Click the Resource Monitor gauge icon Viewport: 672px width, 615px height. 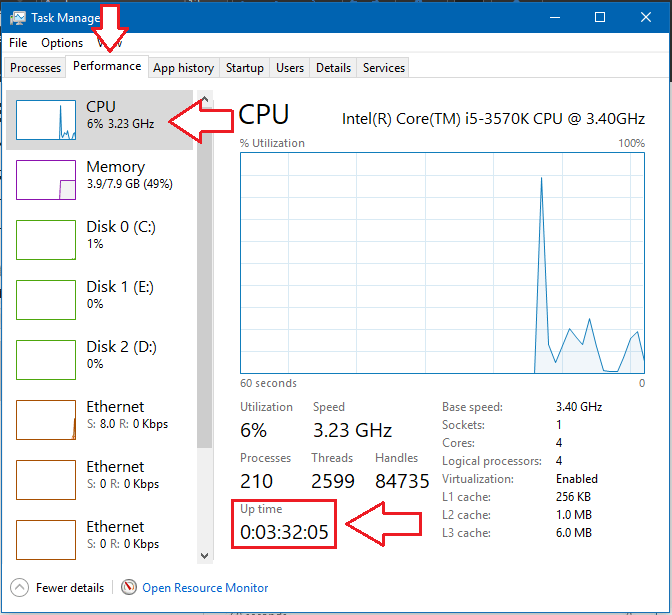[129, 587]
